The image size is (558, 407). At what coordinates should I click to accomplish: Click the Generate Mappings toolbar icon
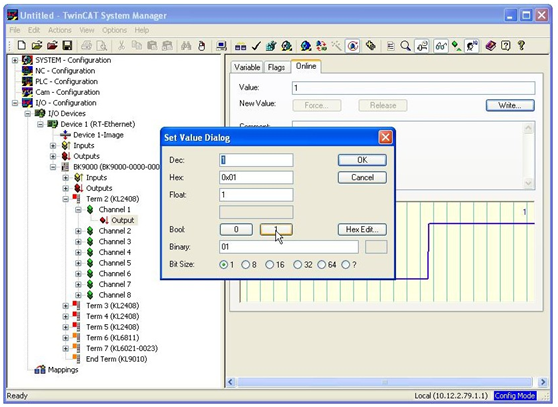pos(241,46)
